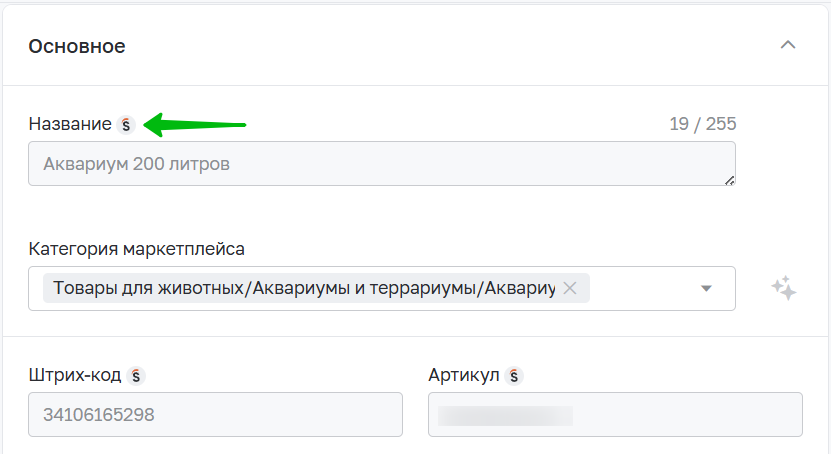Click the S icon beside Артикул
The width and height of the screenshot is (831, 454).
(x=514, y=376)
